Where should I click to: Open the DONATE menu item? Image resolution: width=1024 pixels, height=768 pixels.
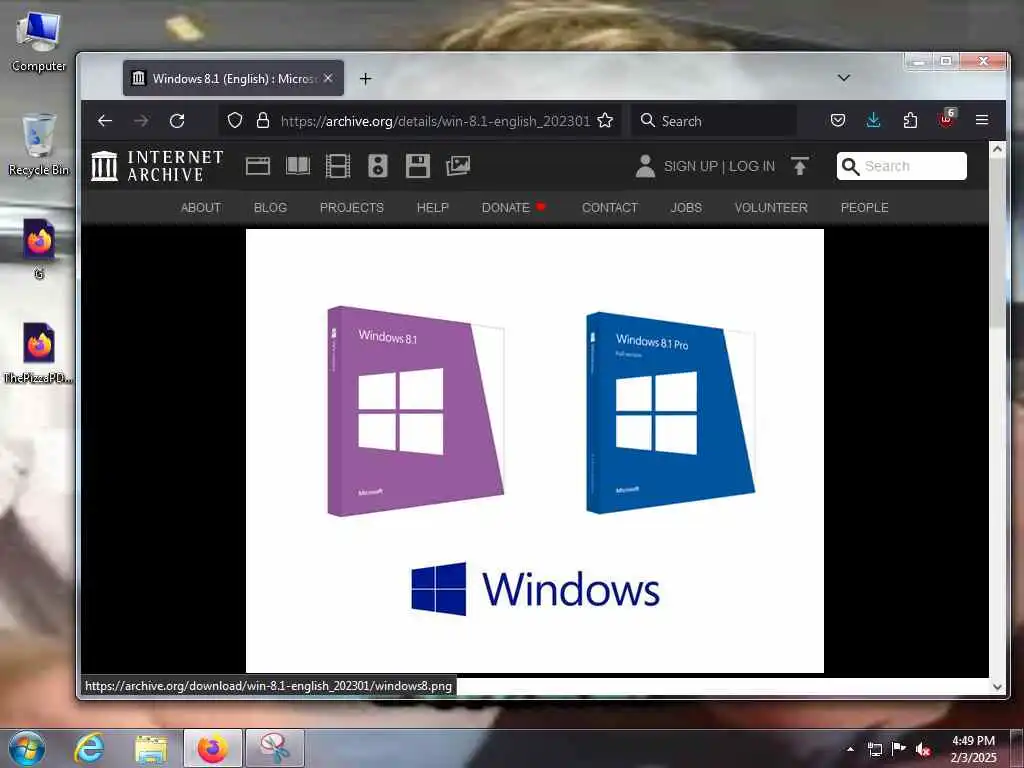click(513, 208)
